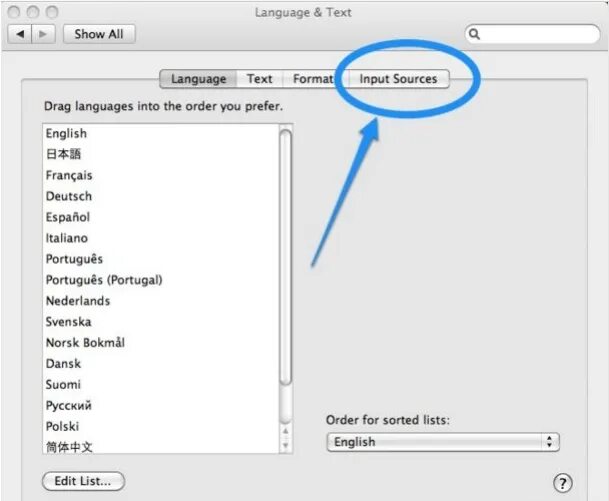Open the Input Sources tab
609x501 pixels.
[398, 79]
